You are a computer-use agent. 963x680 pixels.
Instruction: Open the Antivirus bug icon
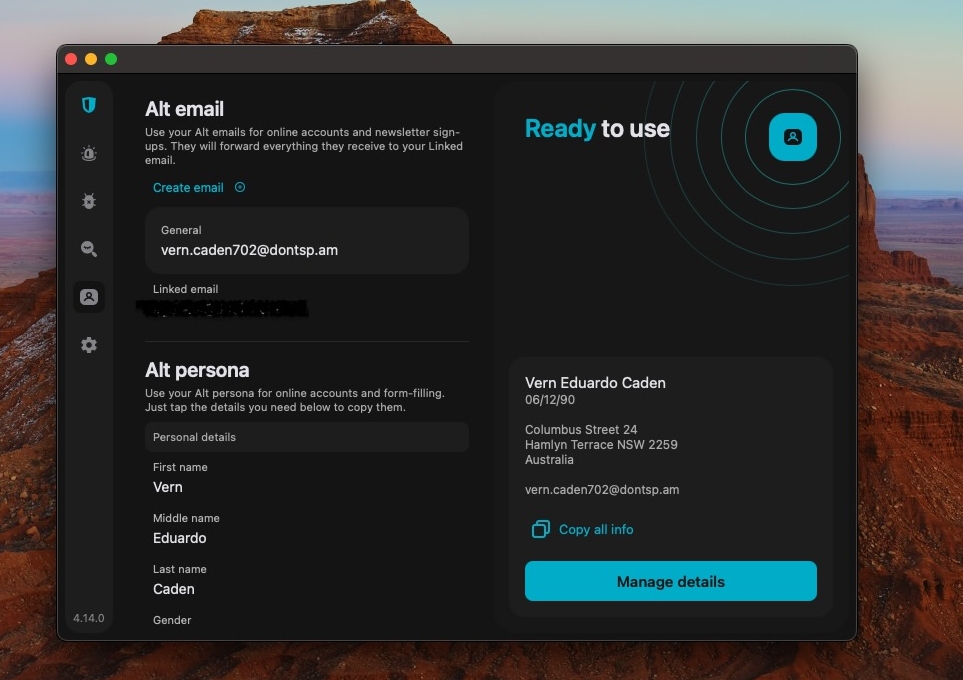point(88,201)
